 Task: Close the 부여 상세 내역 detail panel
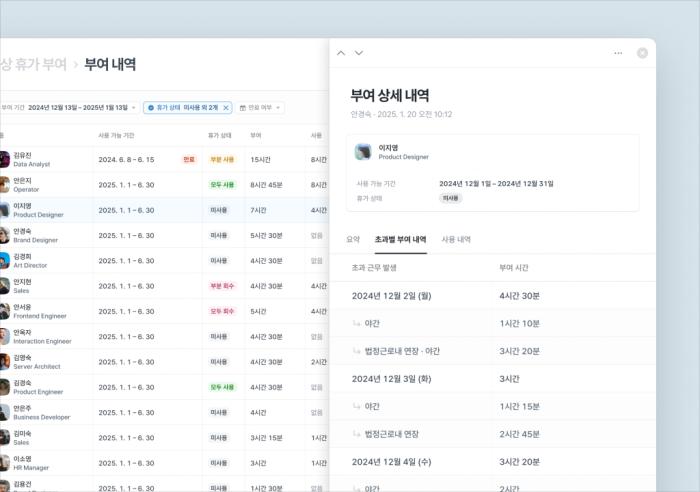[x=642, y=53]
